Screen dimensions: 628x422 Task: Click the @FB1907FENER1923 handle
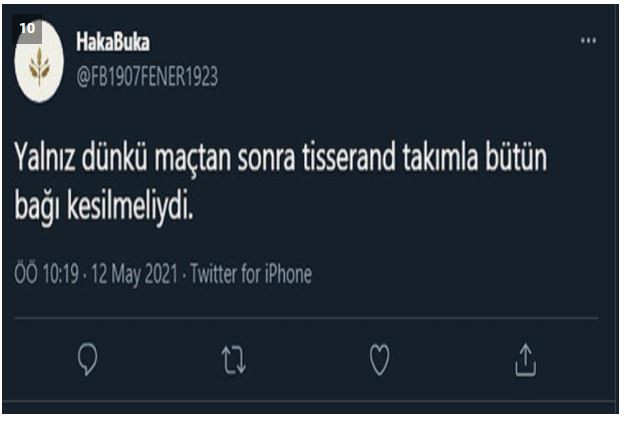147,76
